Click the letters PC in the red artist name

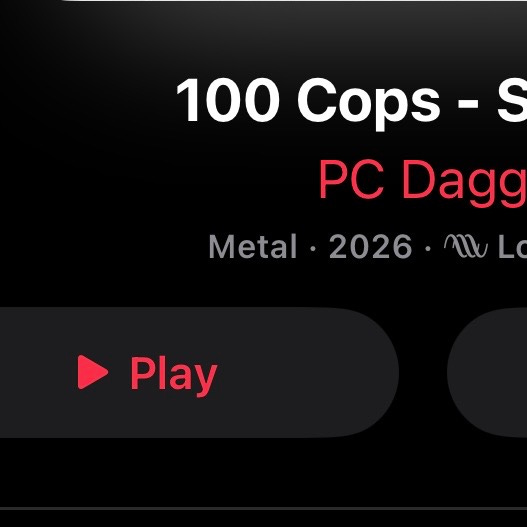point(352,179)
